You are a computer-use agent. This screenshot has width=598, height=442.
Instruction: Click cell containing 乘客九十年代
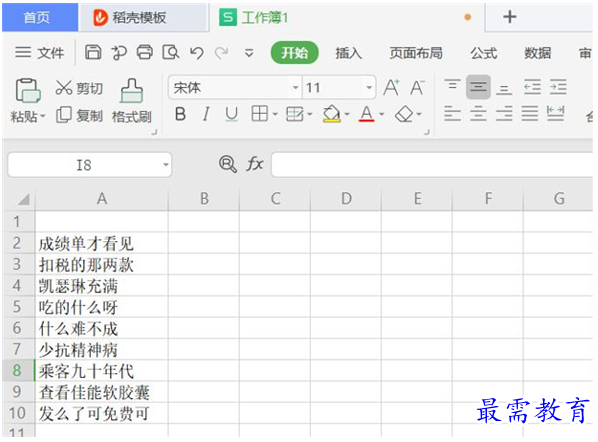tap(101, 370)
